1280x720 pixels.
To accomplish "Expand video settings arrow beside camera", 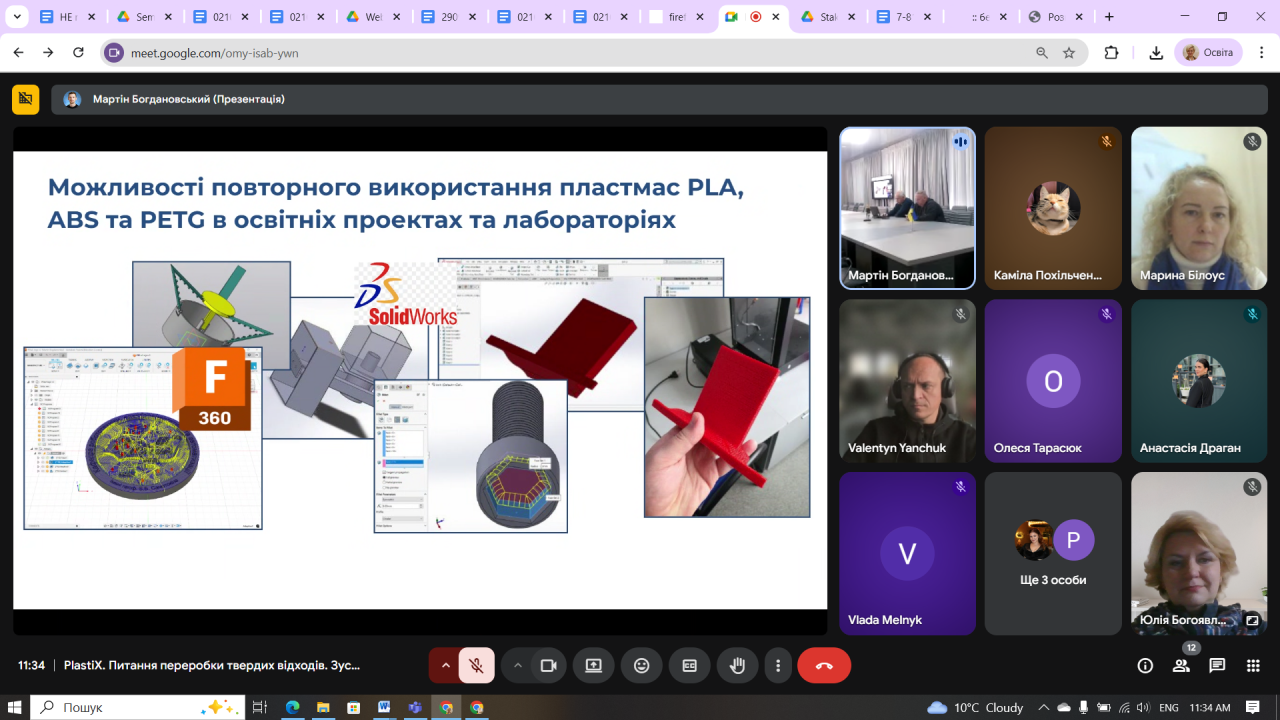I will (517, 666).
